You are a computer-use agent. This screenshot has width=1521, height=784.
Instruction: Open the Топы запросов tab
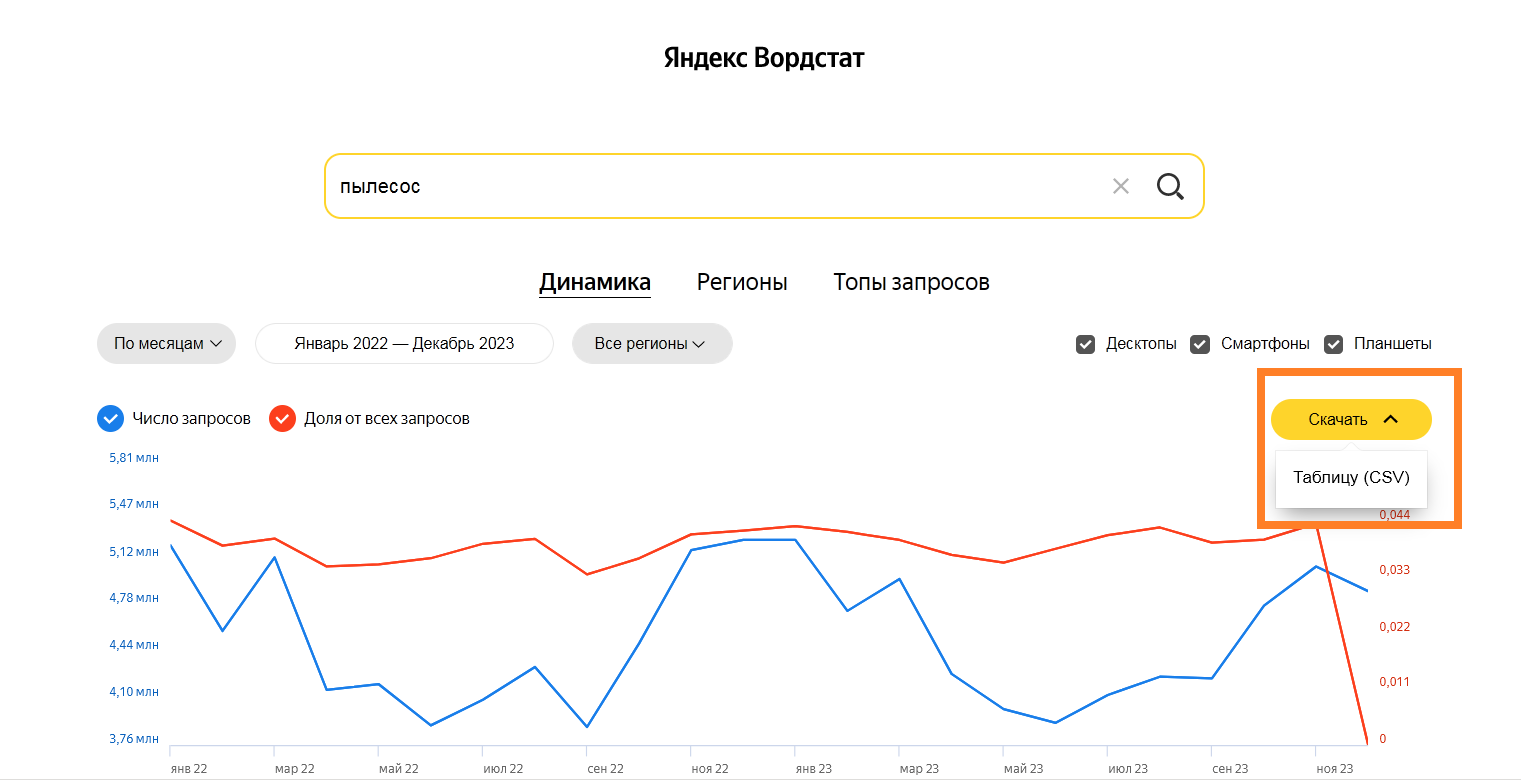(x=911, y=283)
